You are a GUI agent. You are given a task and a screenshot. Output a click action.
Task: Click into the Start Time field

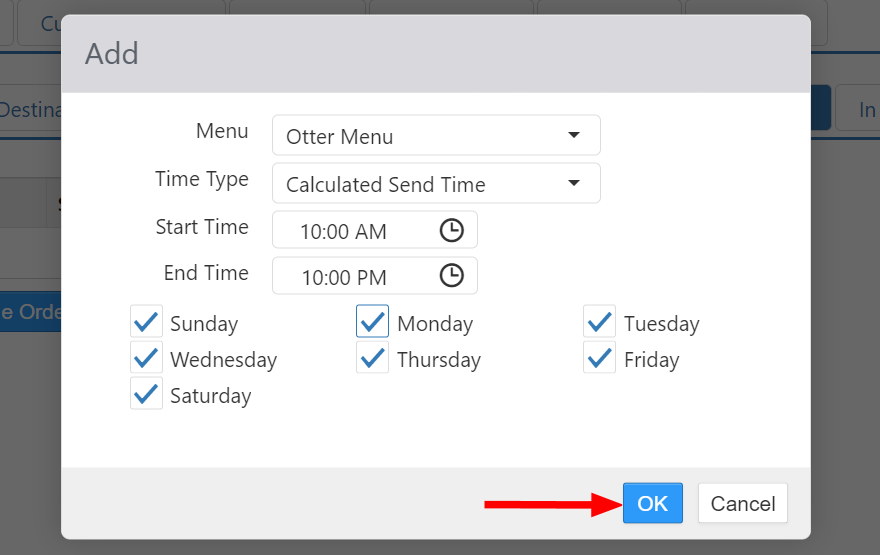click(350, 231)
